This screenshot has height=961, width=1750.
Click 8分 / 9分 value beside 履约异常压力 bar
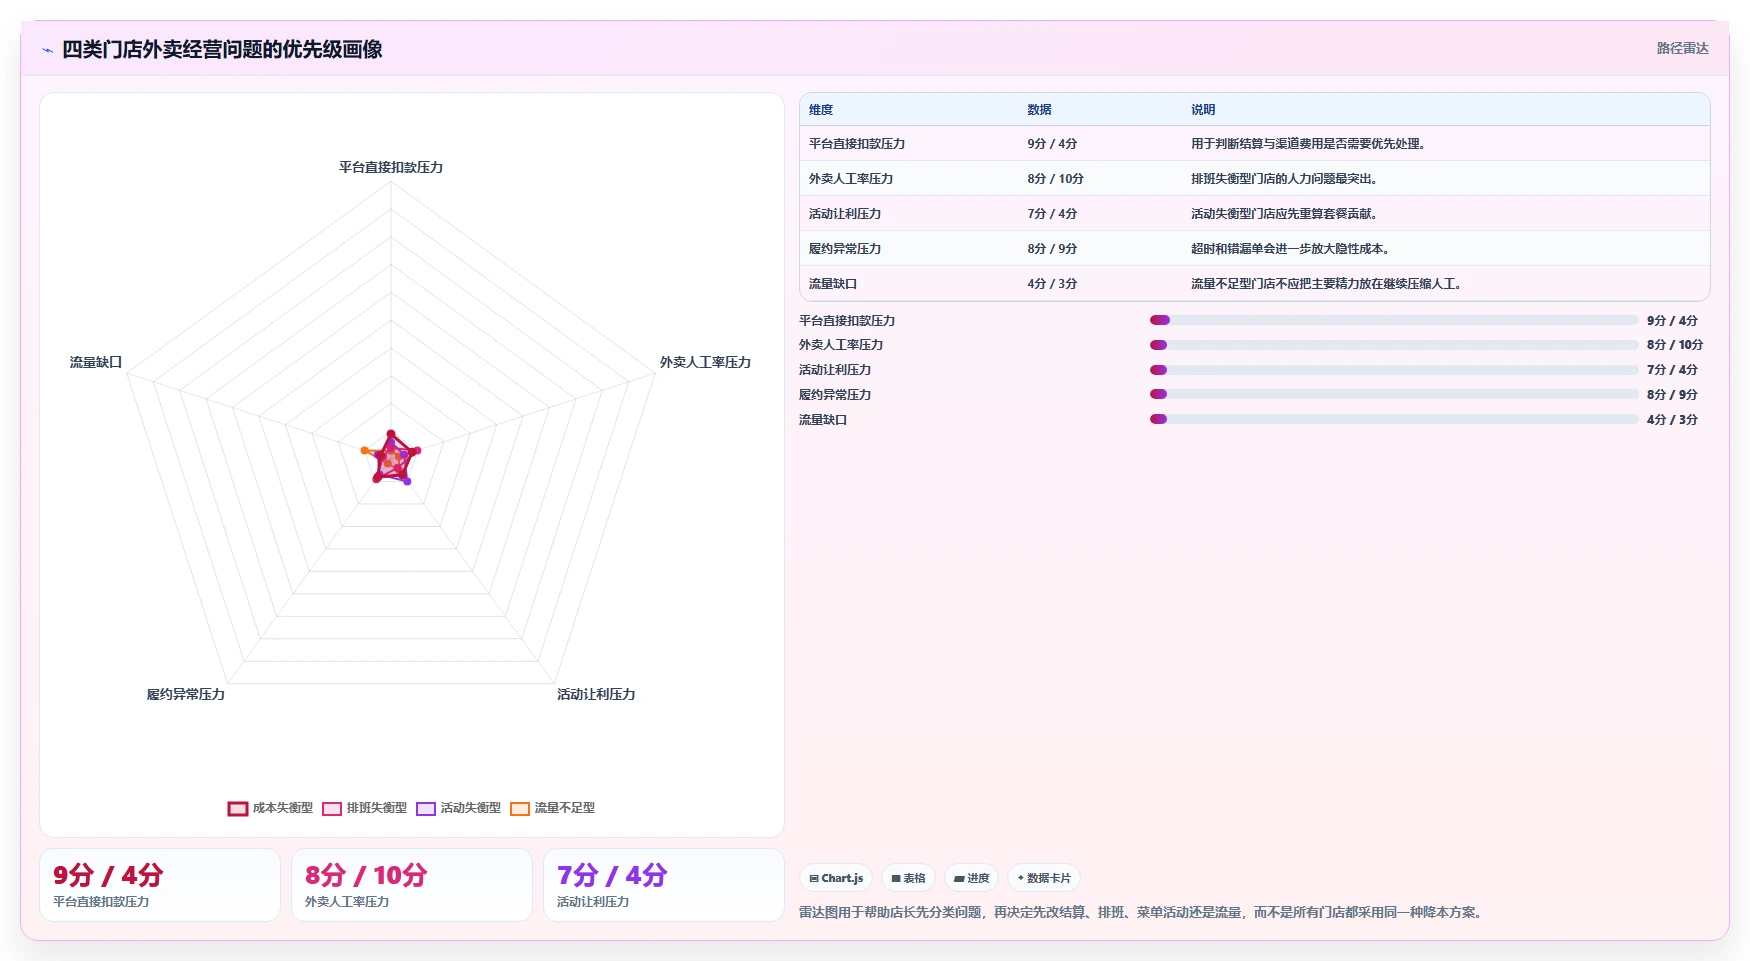[x=1672, y=395]
